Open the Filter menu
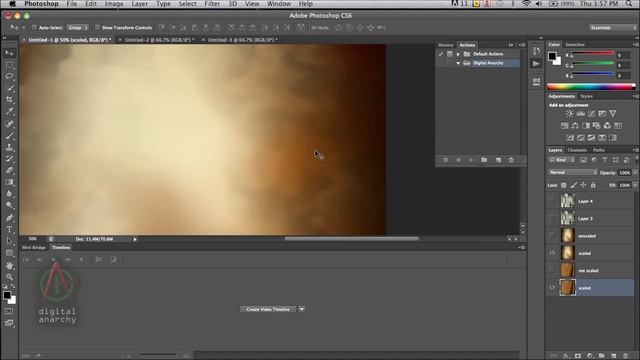The image size is (640, 360). pos(212,4)
